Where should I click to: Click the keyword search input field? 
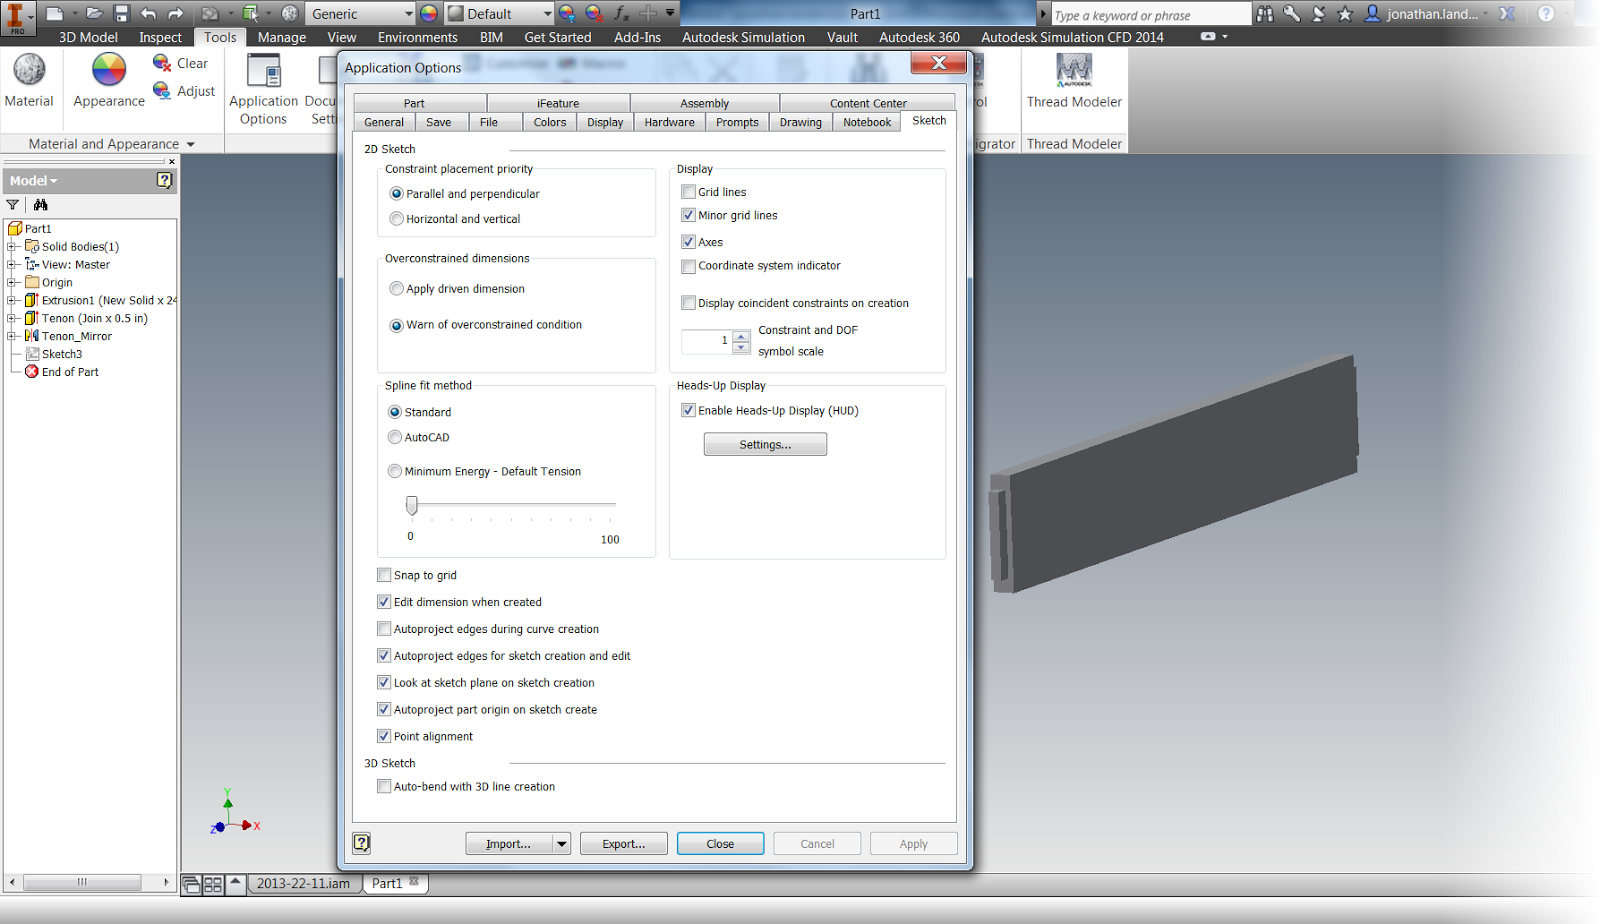[x=1150, y=14]
